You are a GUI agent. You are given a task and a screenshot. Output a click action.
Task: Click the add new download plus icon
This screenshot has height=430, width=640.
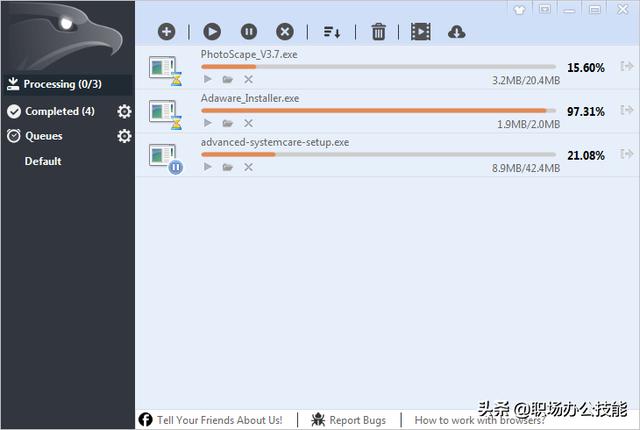(167, 32)
